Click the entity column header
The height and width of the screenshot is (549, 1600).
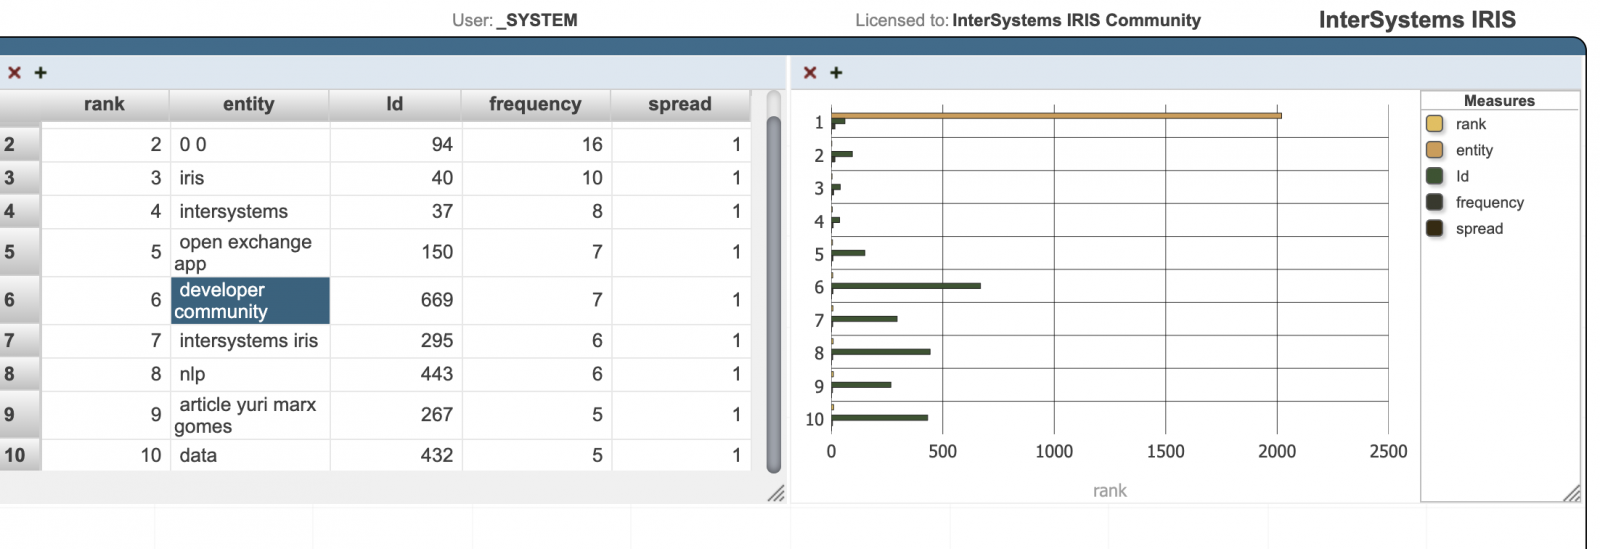pyautogui.click(x=249, y=104)
